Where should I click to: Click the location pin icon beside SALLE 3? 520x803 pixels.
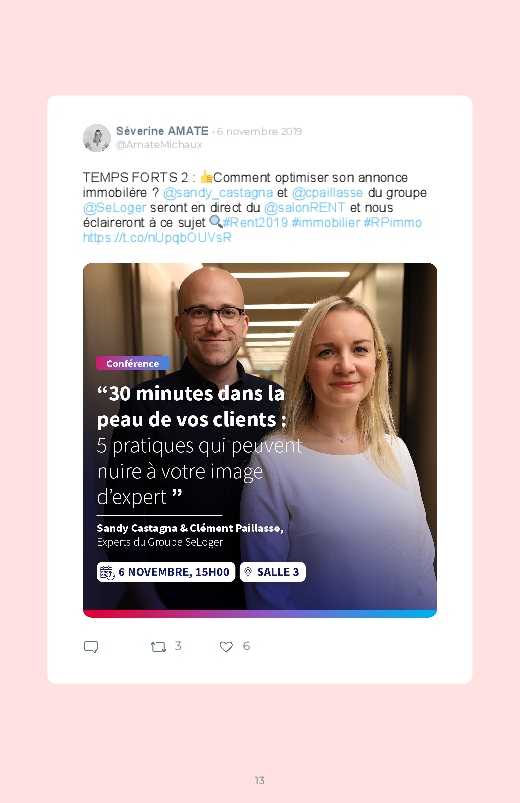point(248,572)
